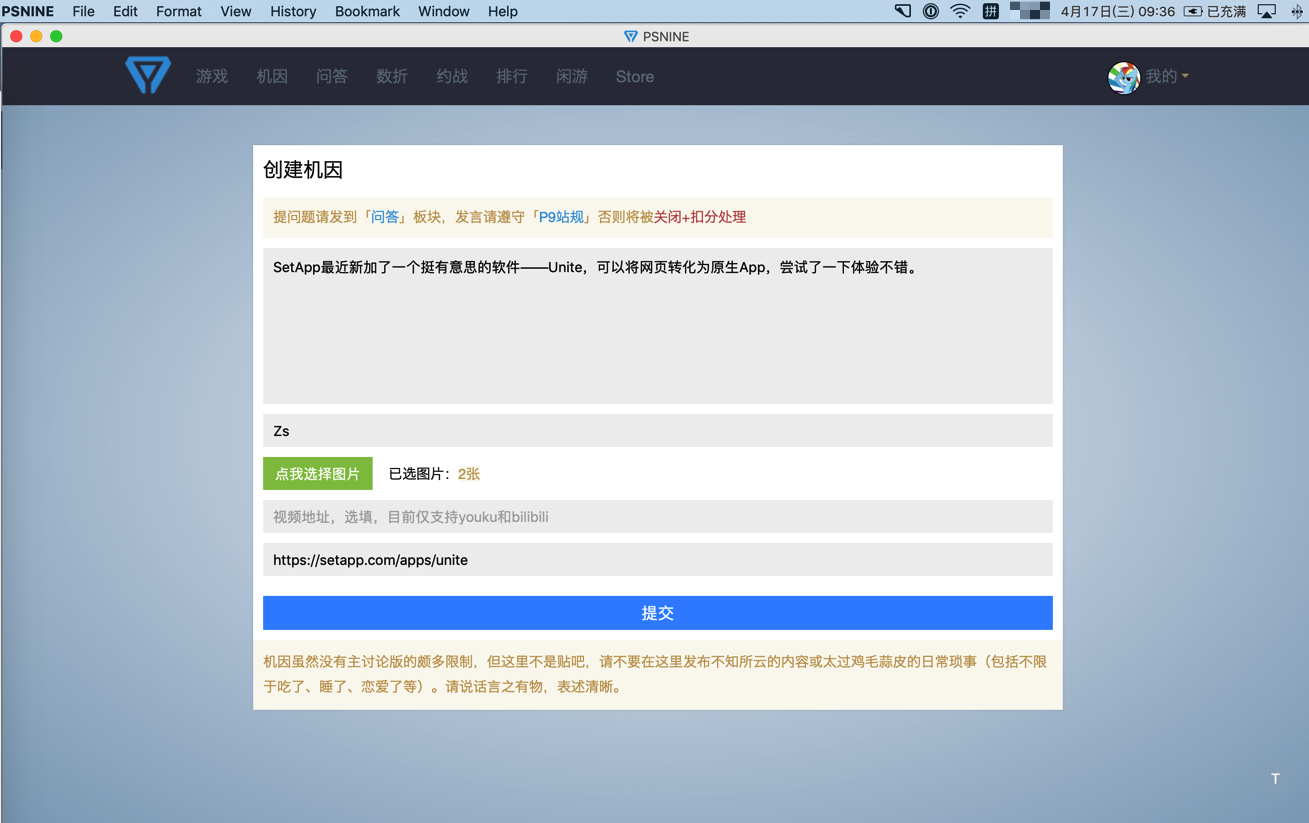Click the video address input field

tap(658, 517)
